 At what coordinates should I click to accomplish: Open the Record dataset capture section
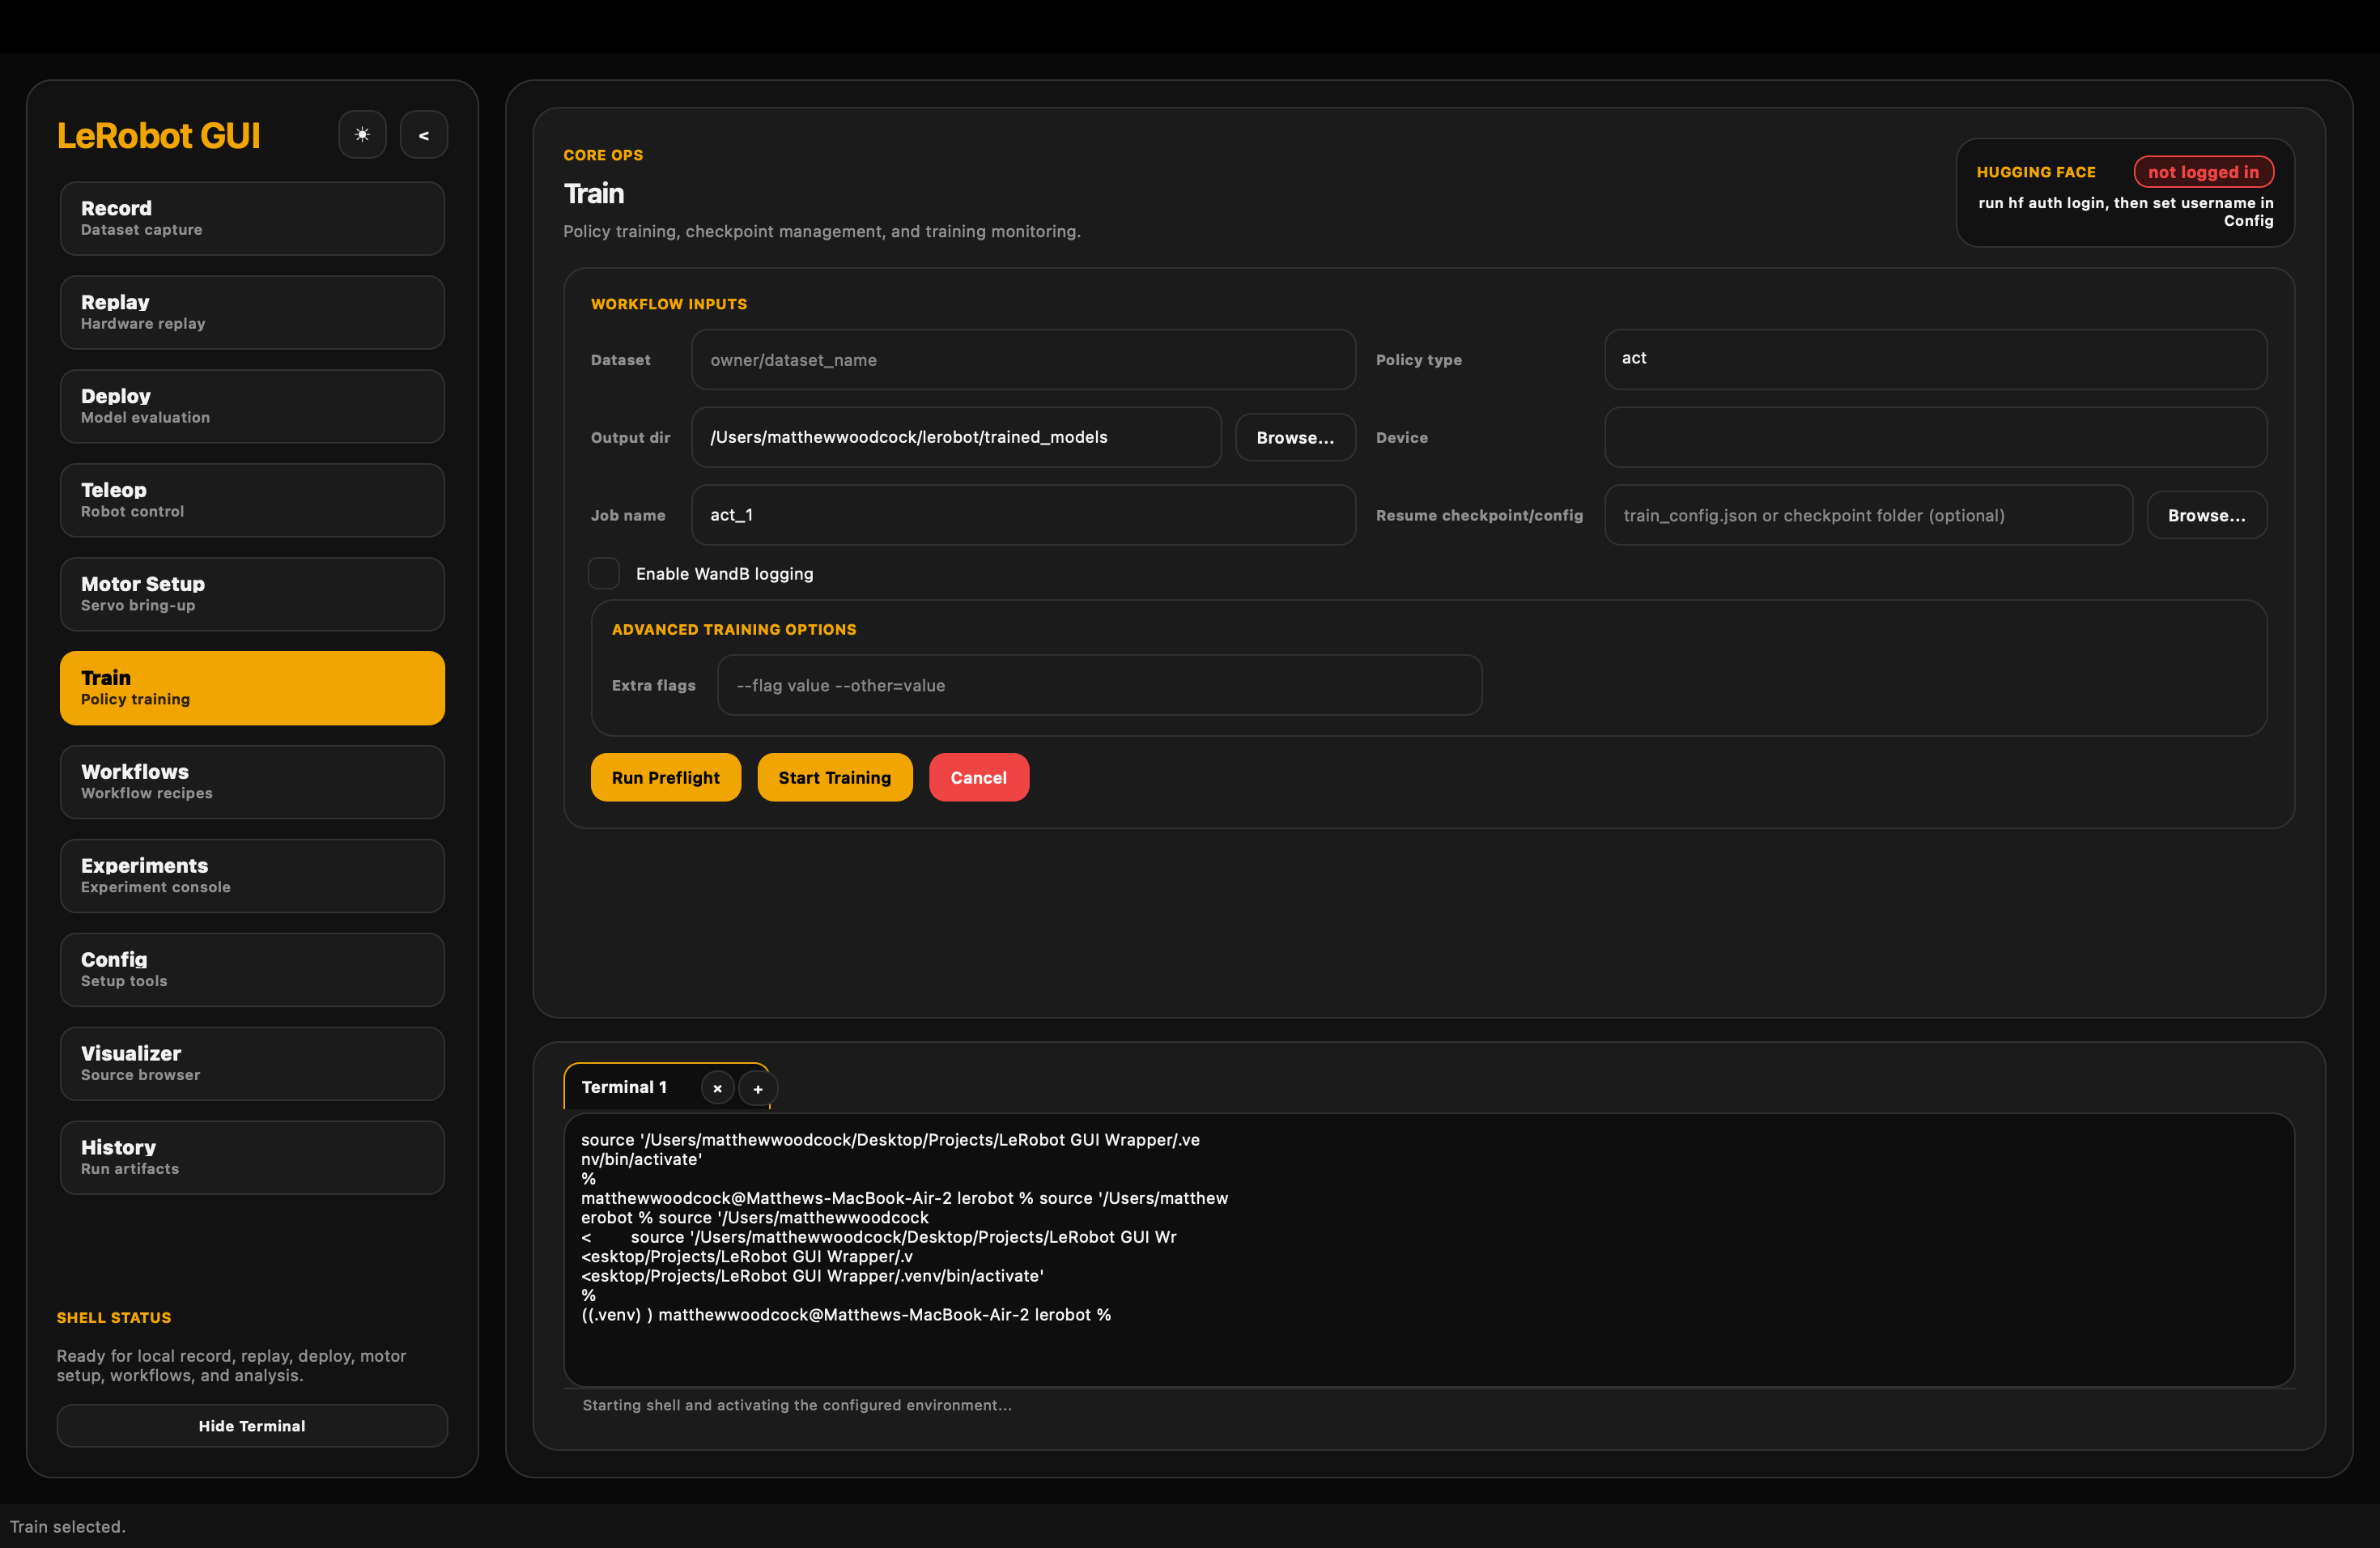pos(252,218)
